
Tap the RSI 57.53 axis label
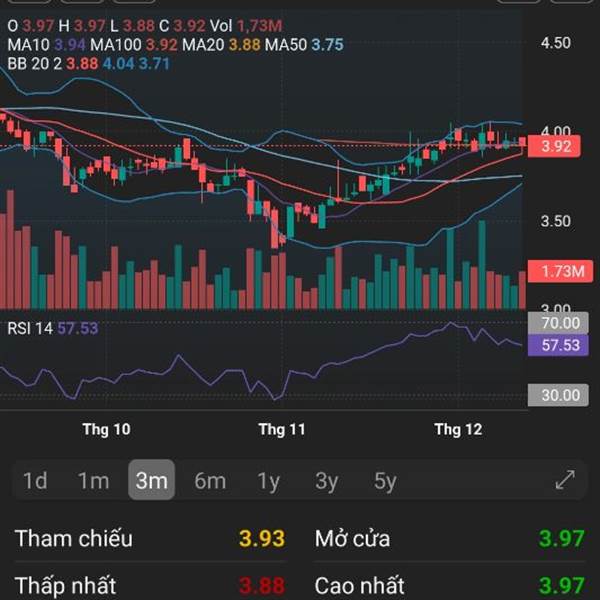point(558,345)
